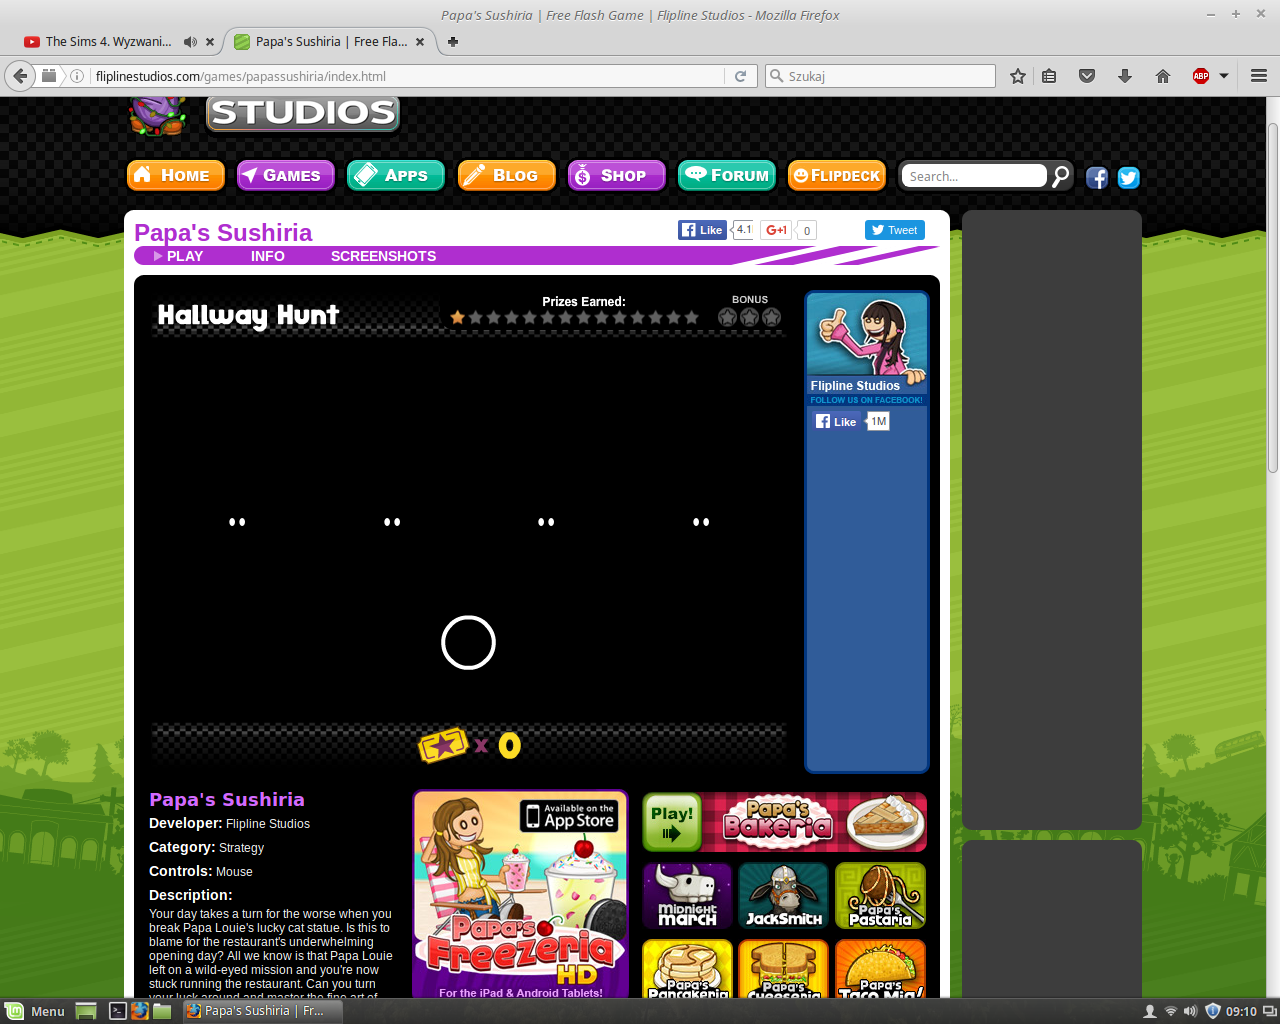
Task: Click the Pocket save icon
Action: [x=1087, y=76]
